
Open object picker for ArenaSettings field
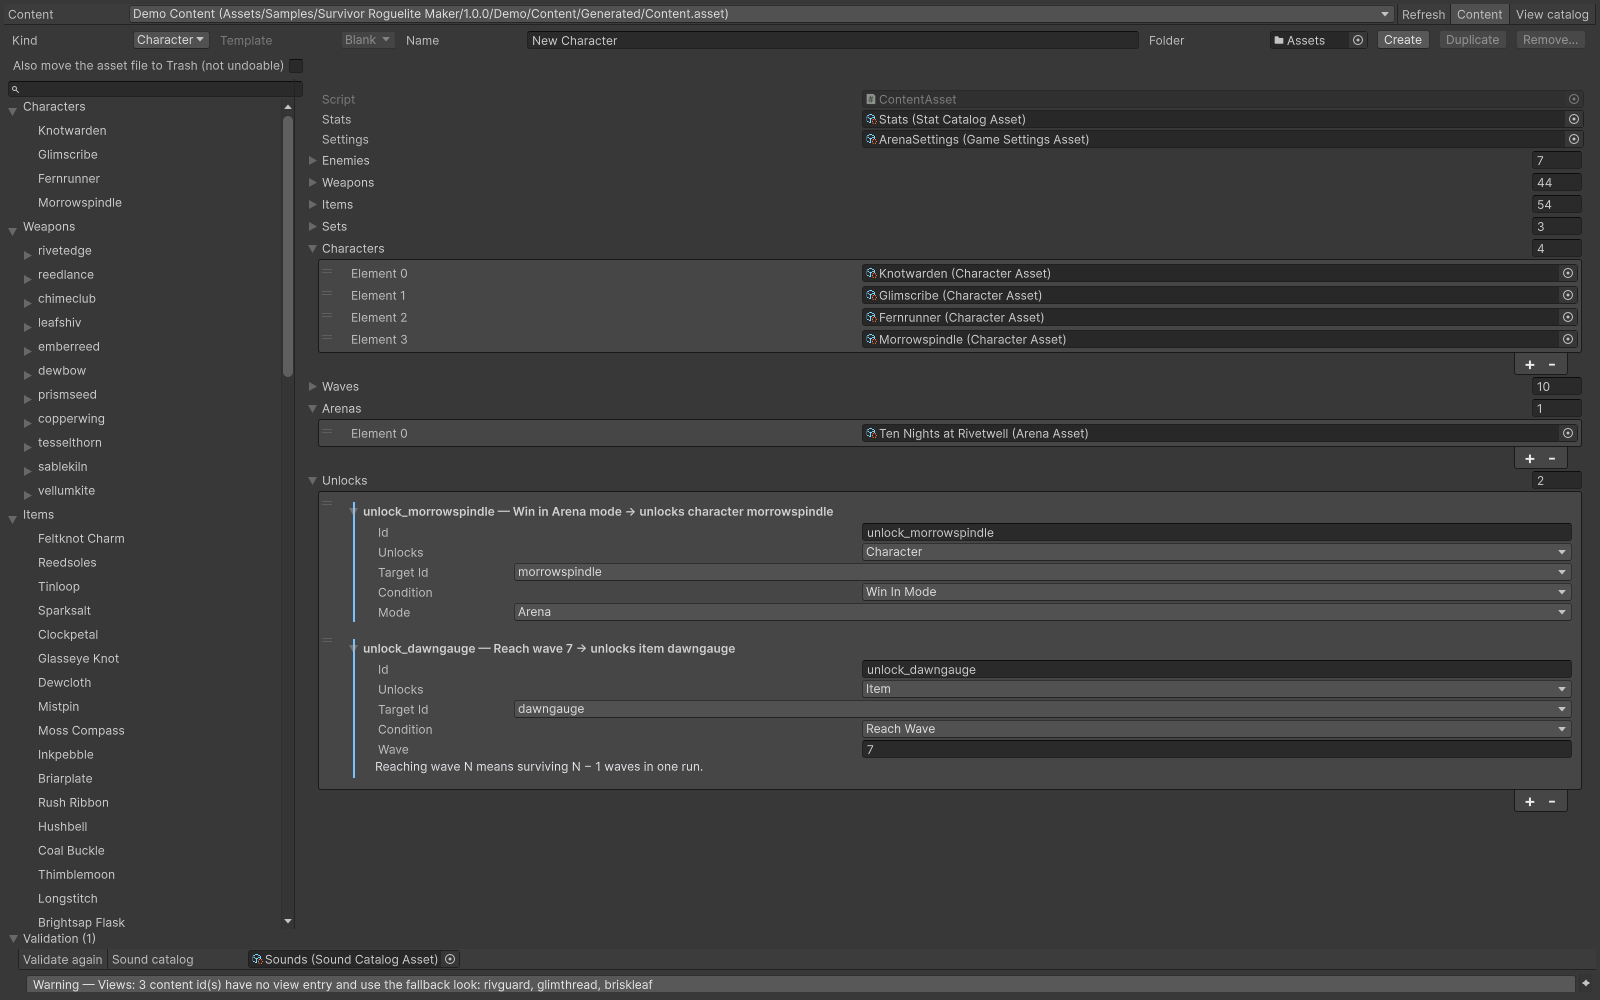pos(1573,139)
